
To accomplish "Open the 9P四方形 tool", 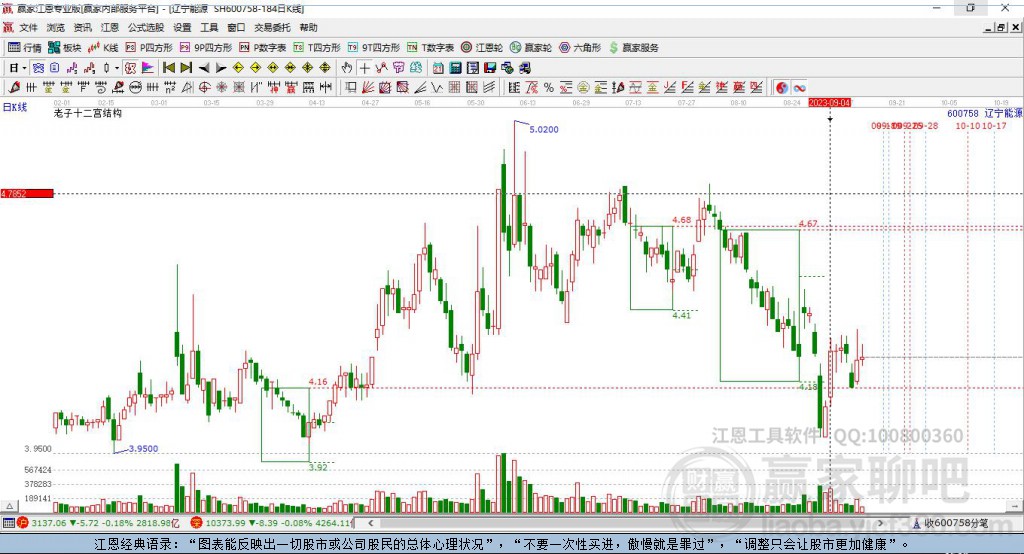I will (x=206, y=48).
